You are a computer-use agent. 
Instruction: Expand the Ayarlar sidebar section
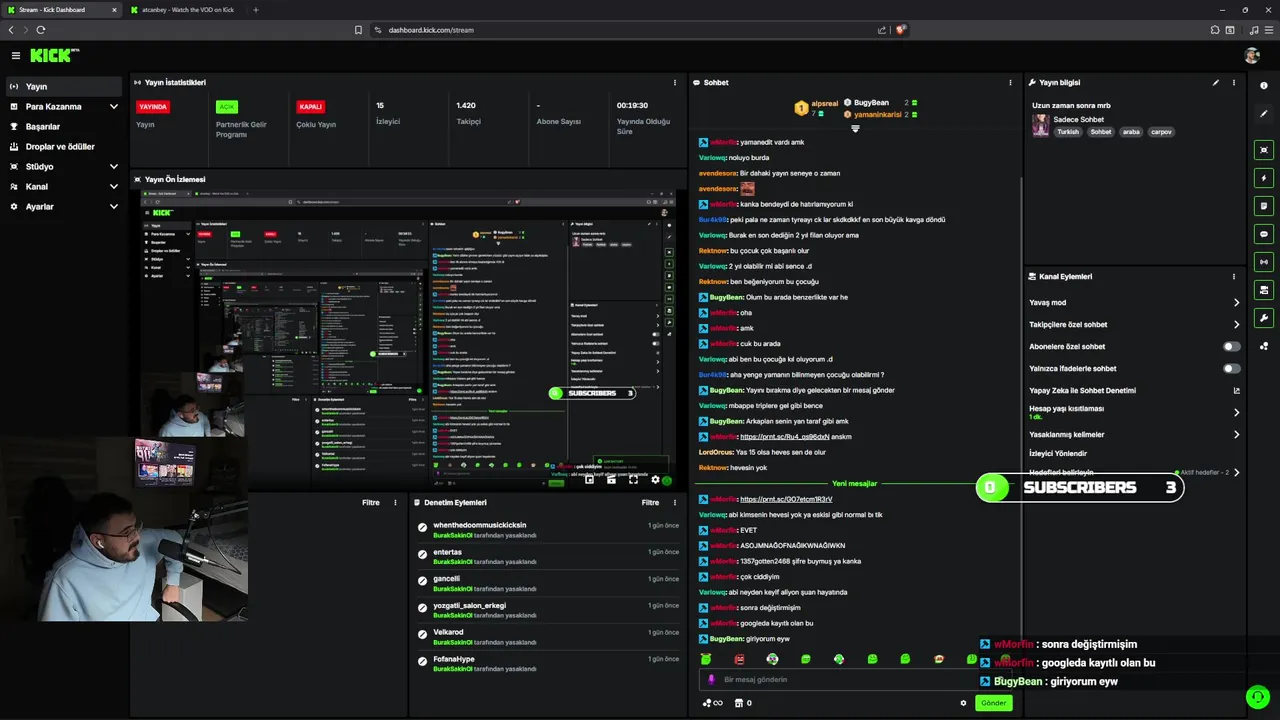(64, 207)
